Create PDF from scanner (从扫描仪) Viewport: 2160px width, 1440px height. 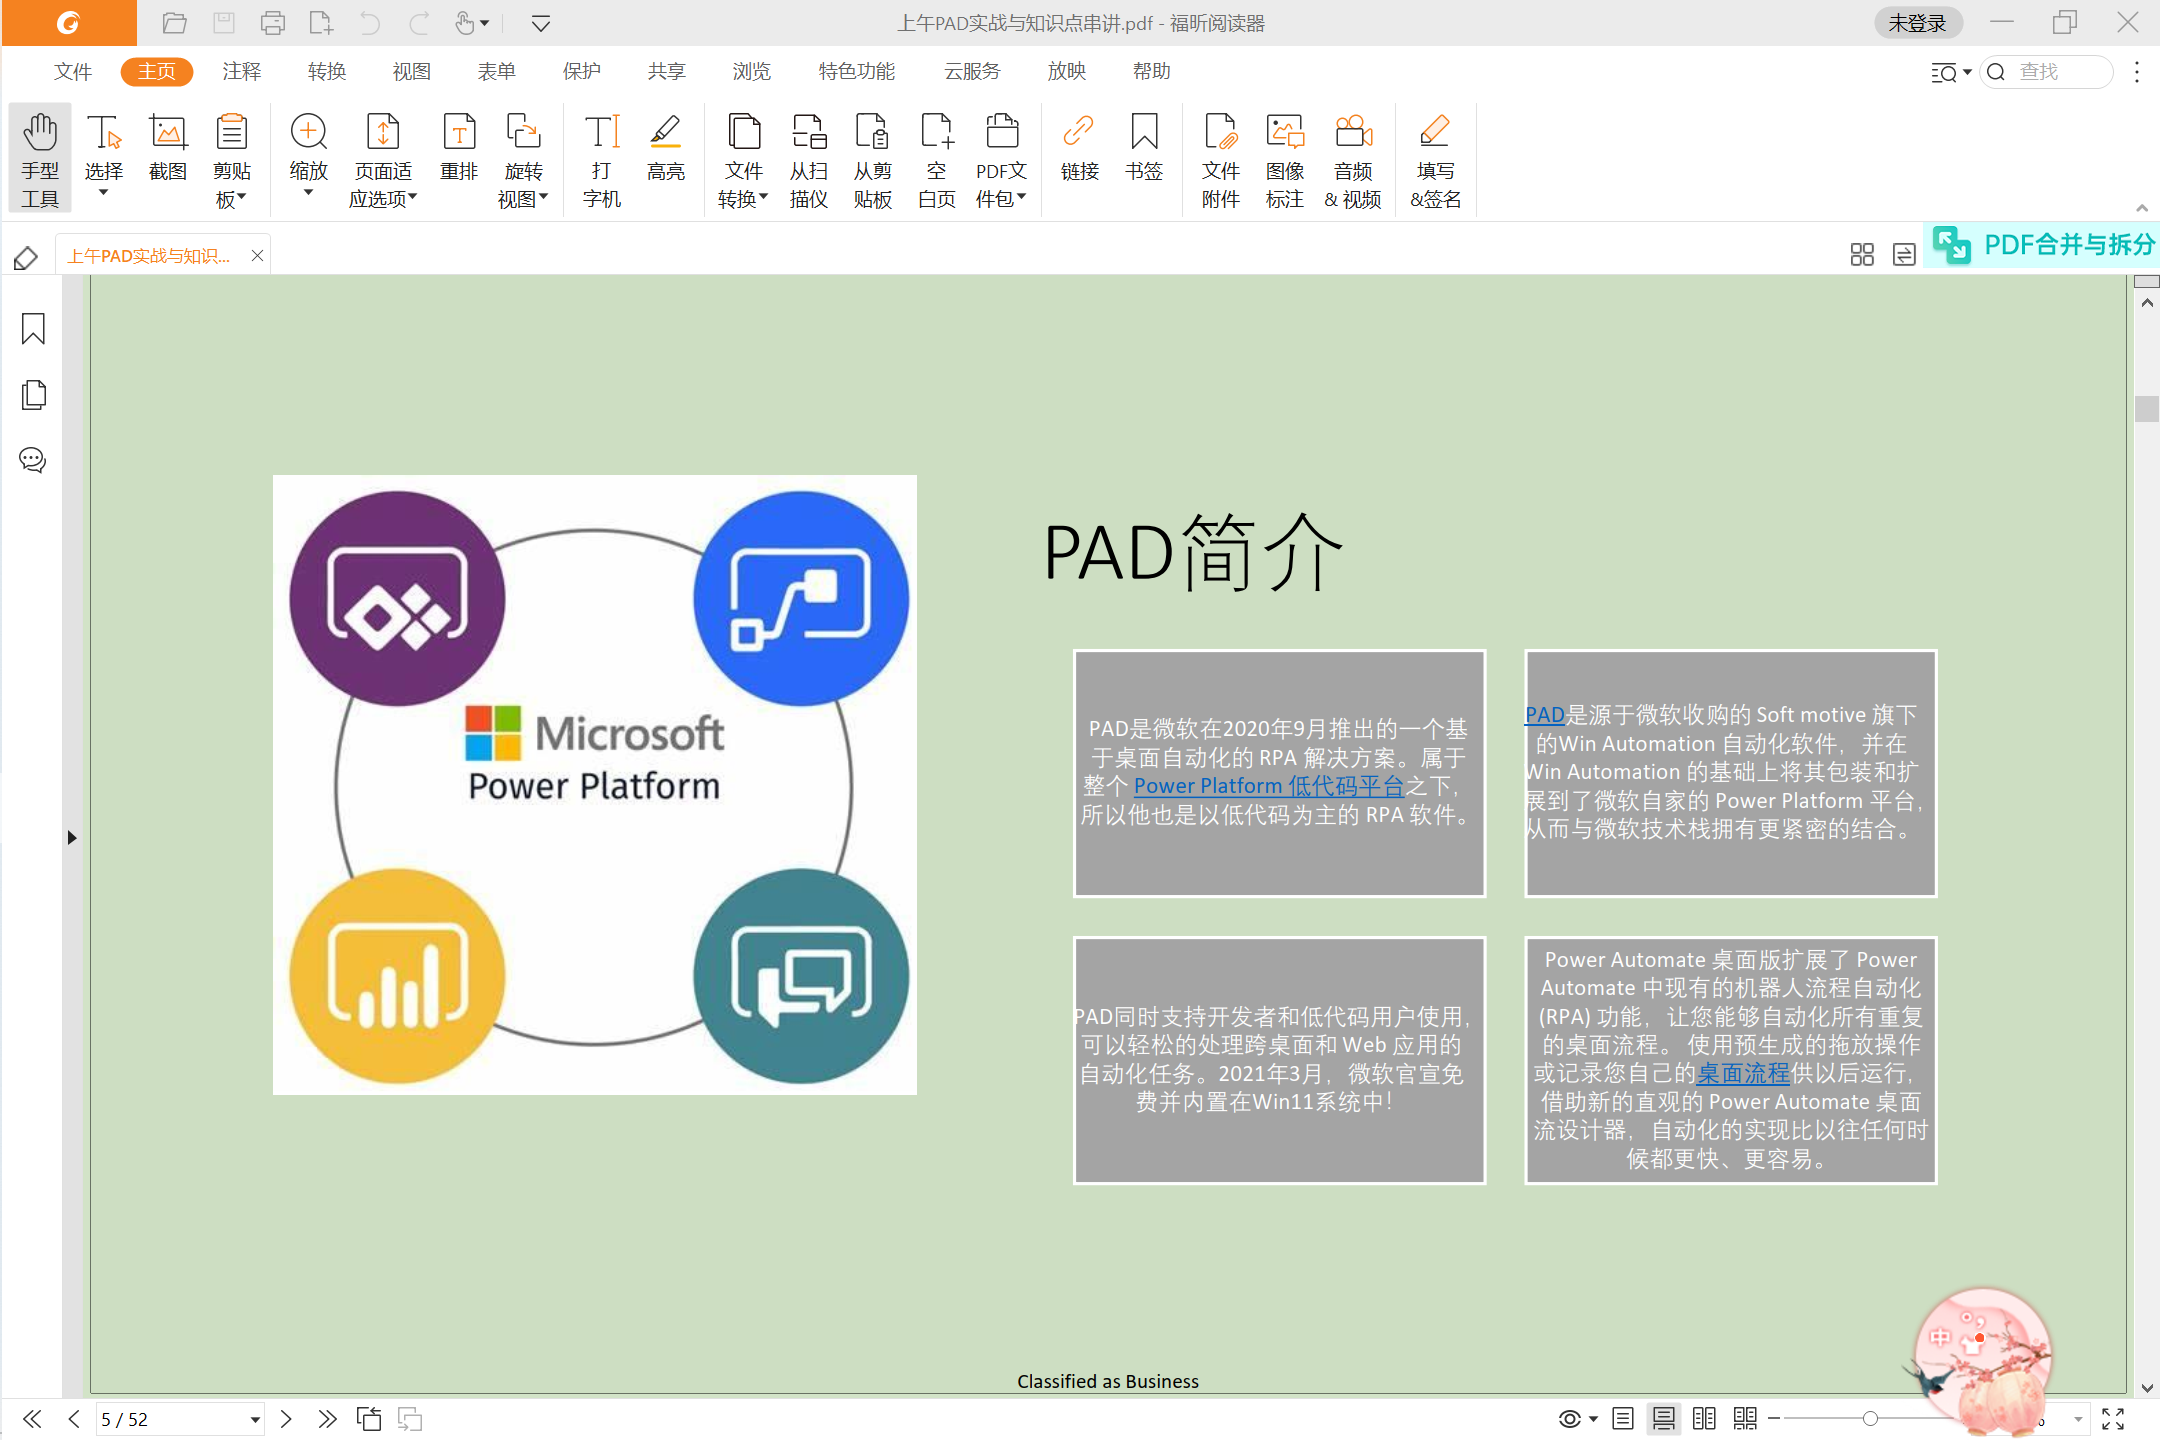pos(809,160)
